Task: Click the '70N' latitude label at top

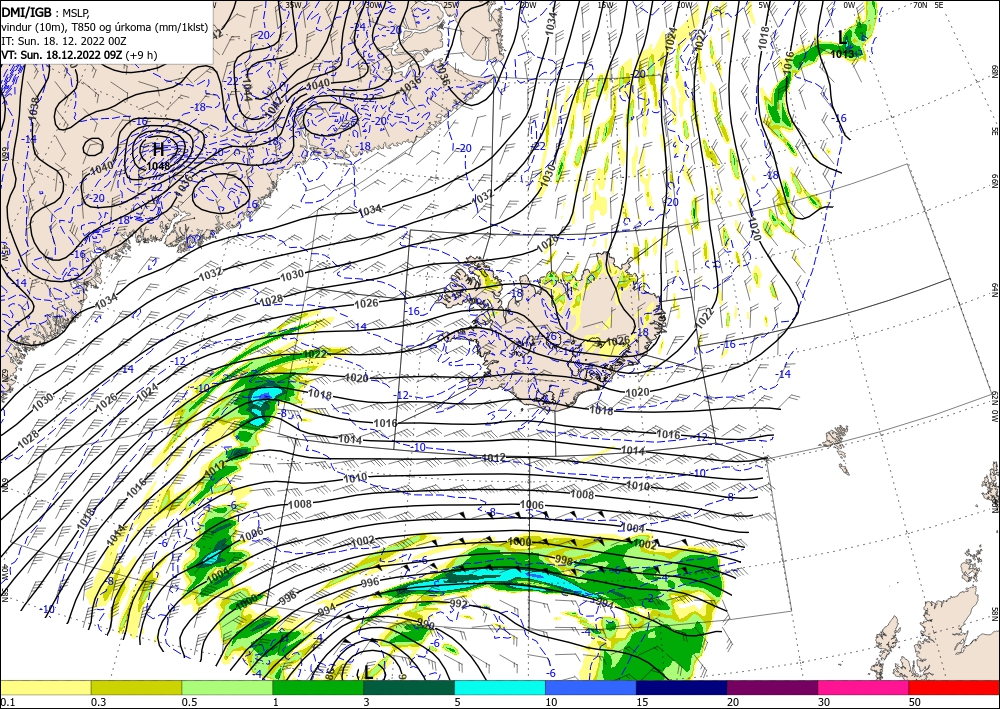Action: point(920,5)
